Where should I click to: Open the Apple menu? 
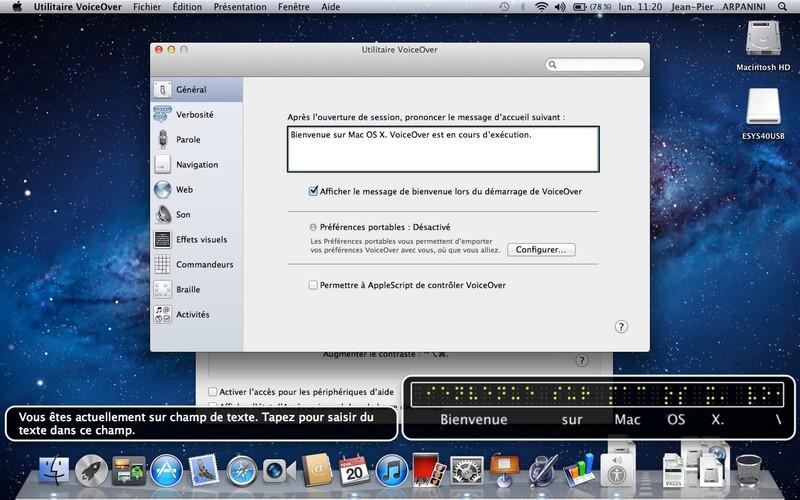[17, 7]
